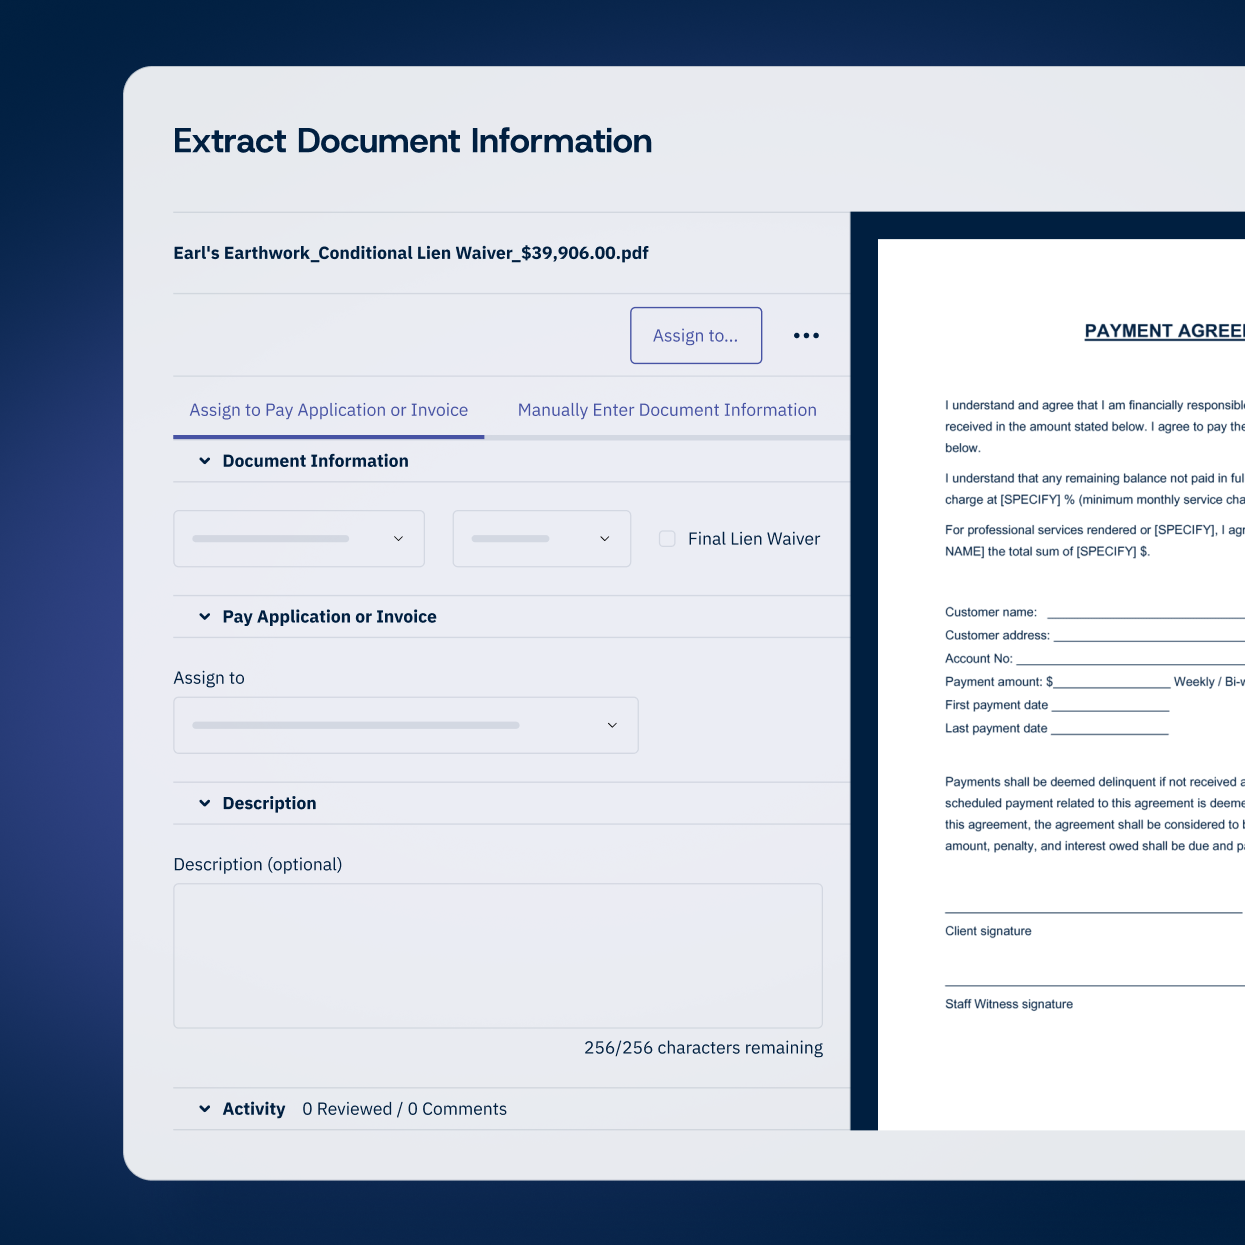This screenshot has height=1245, width=1245.
Task: Open the Assign to dropdown
Action: (x=406, y=725)
